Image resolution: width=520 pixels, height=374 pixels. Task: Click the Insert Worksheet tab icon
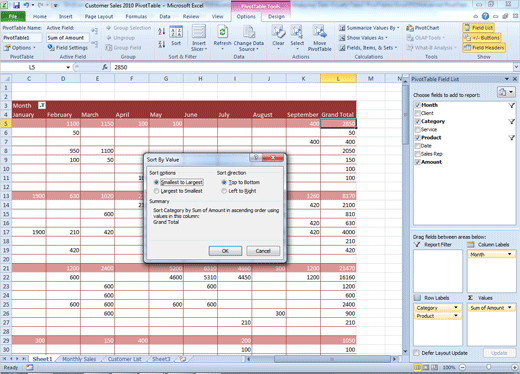(x=182, y=359)
